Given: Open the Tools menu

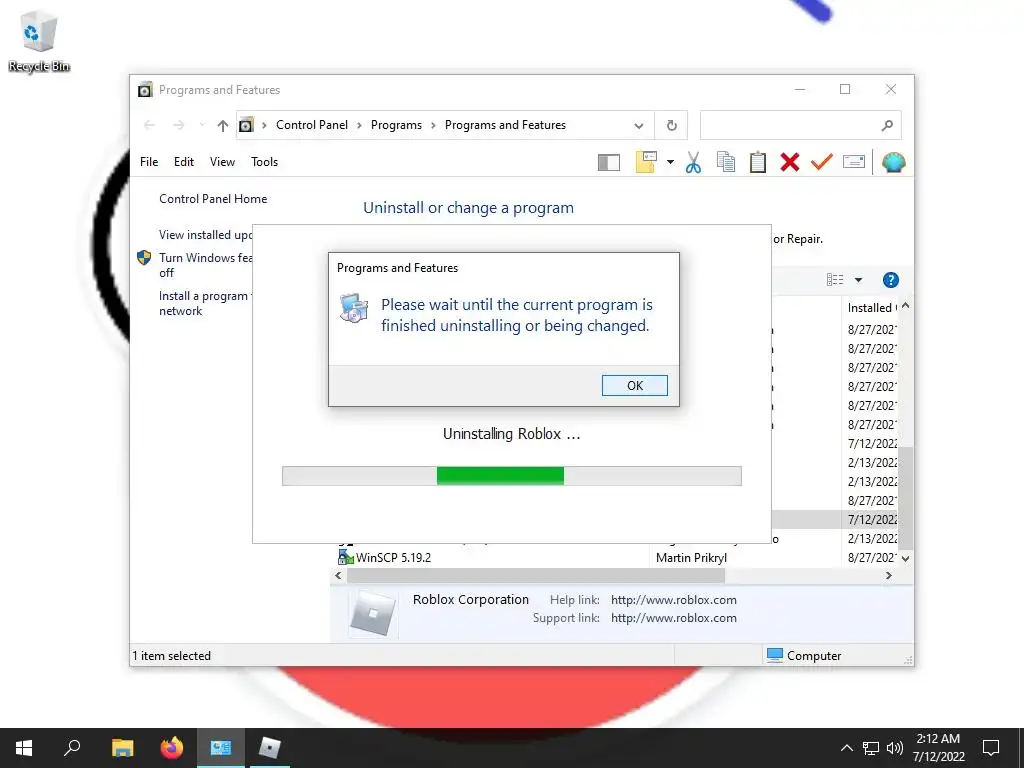Looking at the screenshot, I should click(264, 162).
